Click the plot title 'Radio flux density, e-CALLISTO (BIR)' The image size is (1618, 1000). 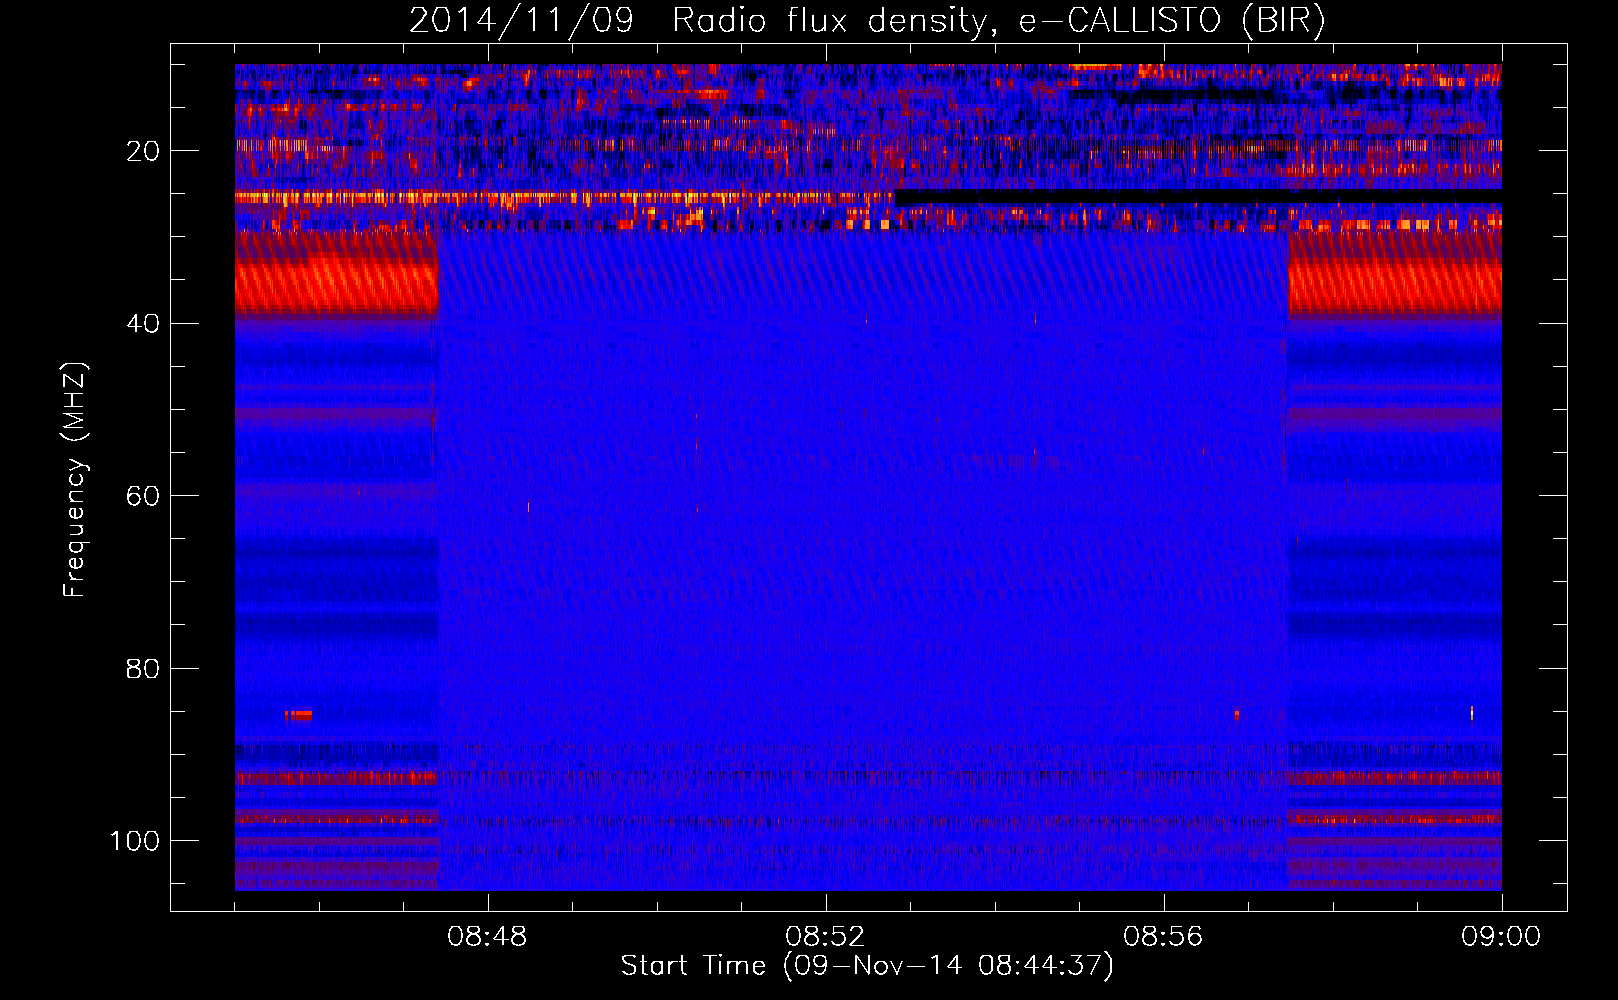pos(999,21)
